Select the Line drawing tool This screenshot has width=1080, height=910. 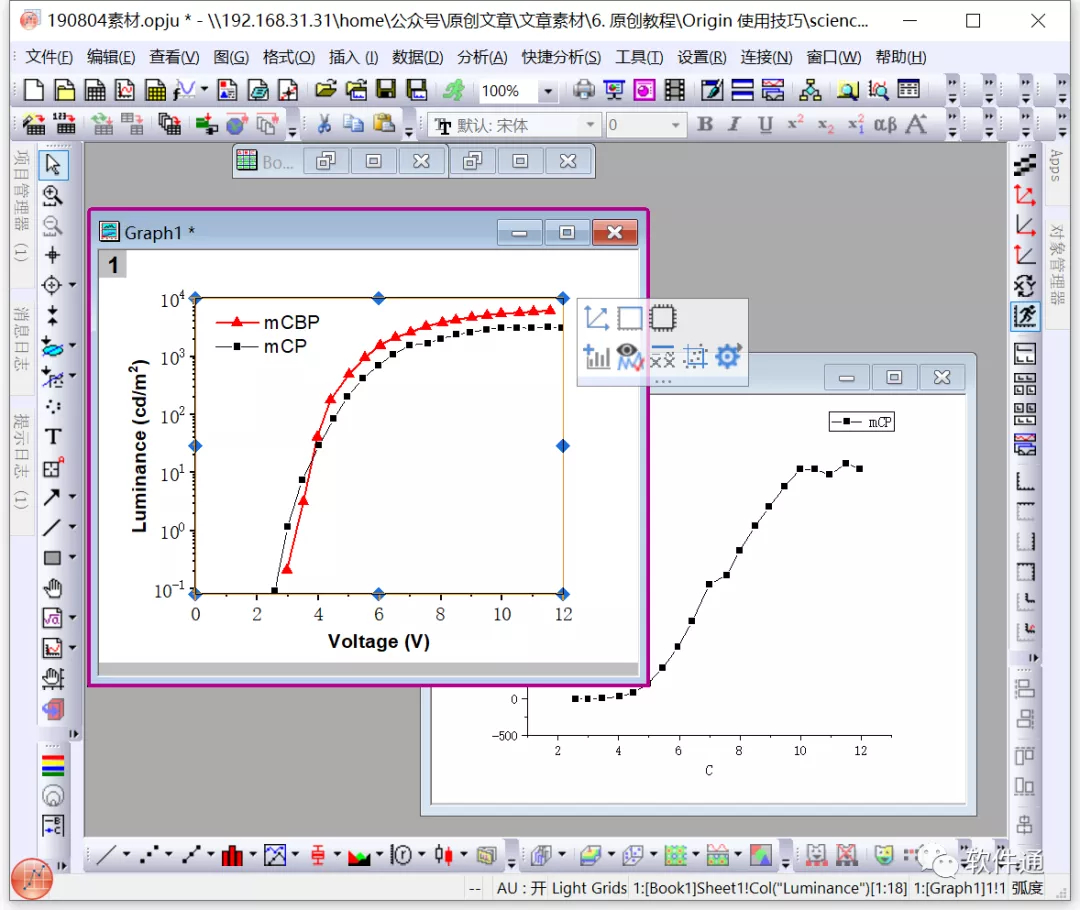52,527
